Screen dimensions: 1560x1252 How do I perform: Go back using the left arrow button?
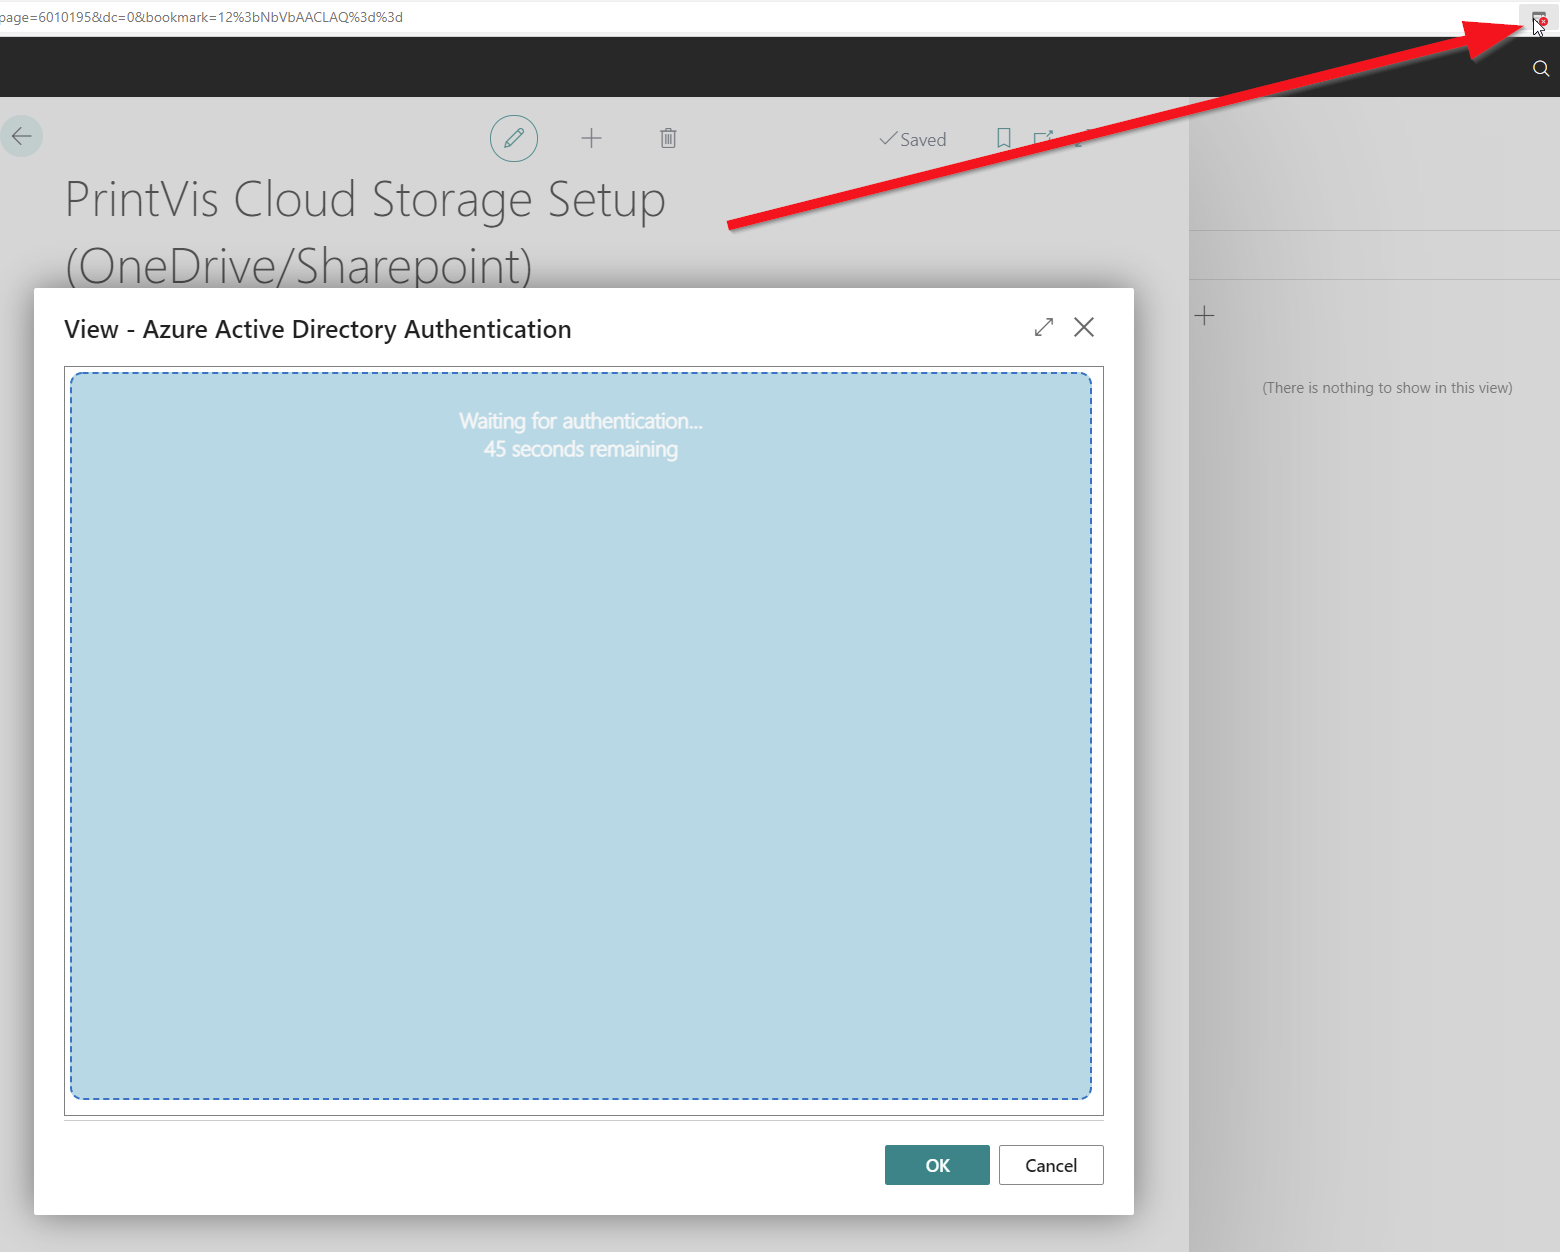coord(22,136)
